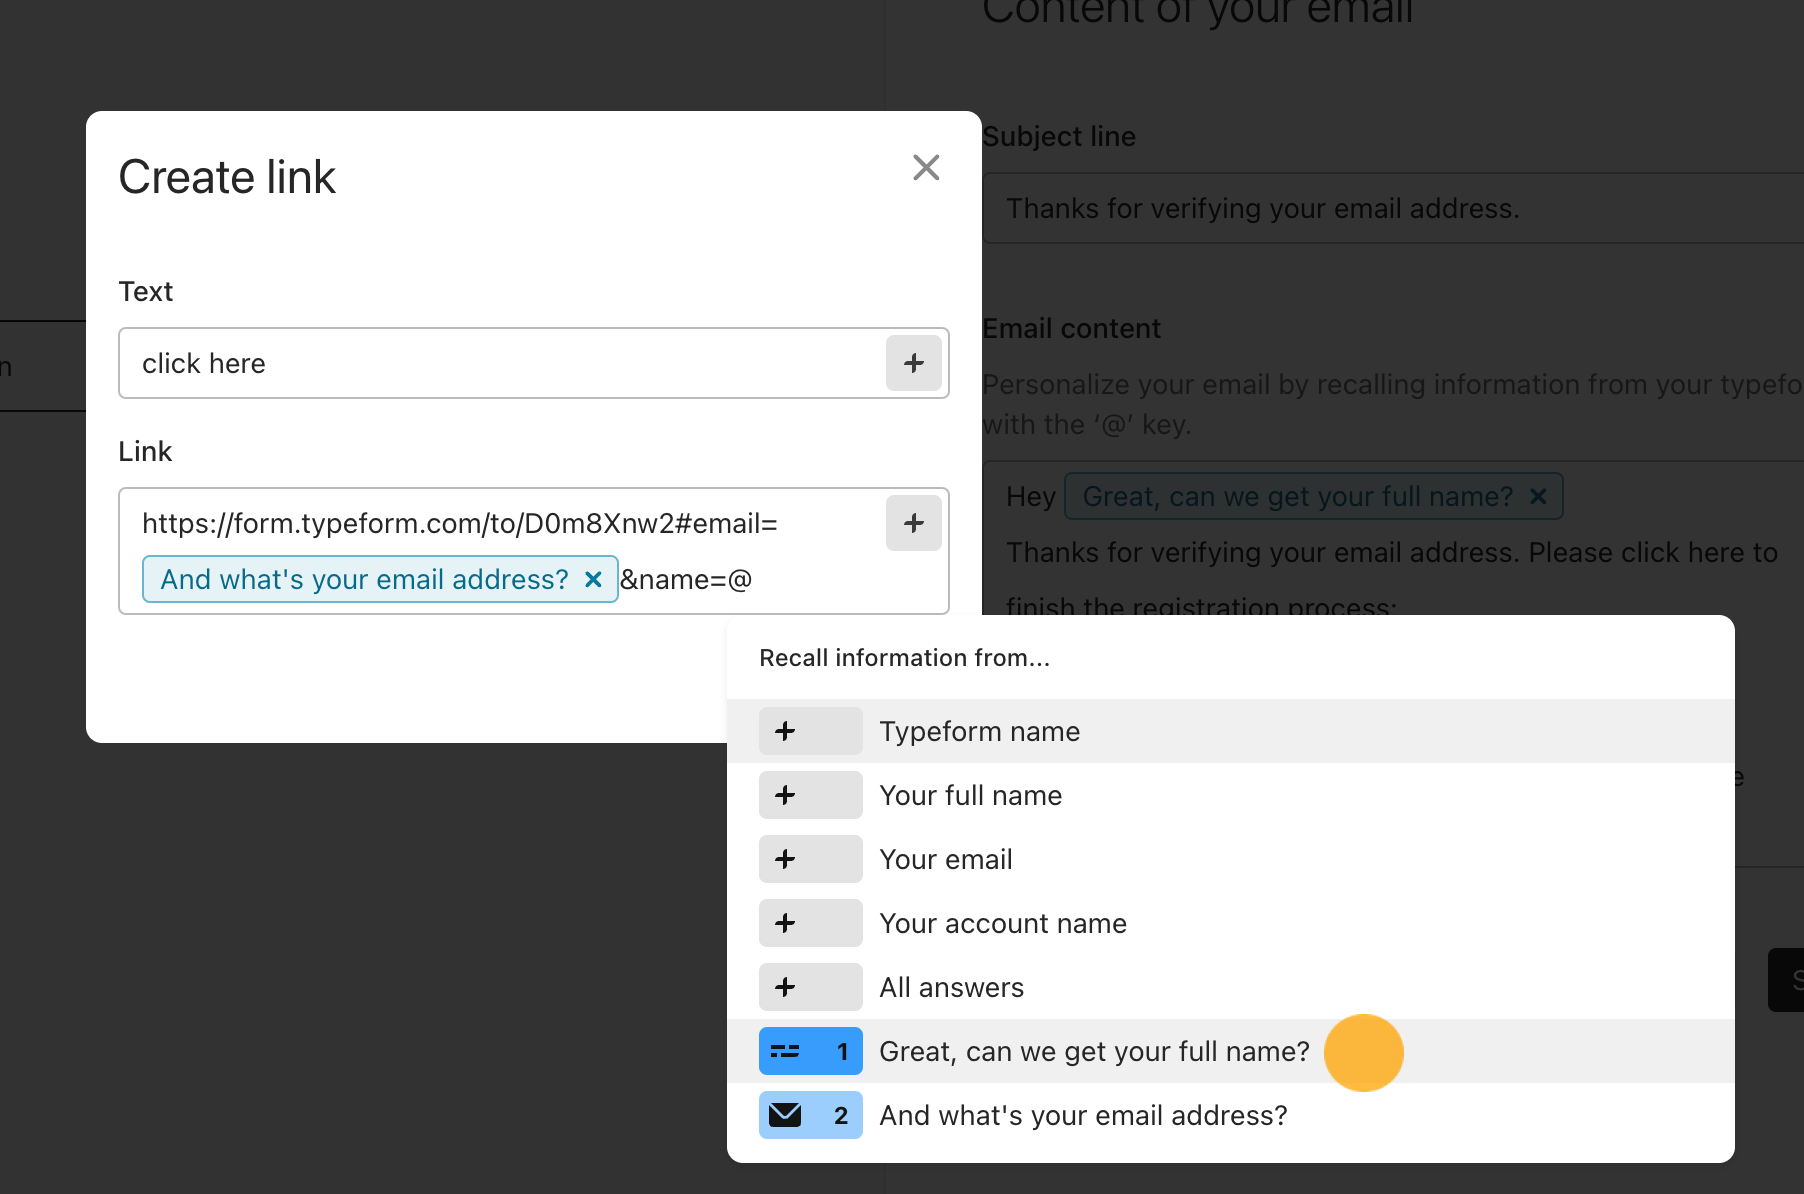1804x1194 pixels.
Task: Remove the email address pill from the link
Action: point(593,579)
